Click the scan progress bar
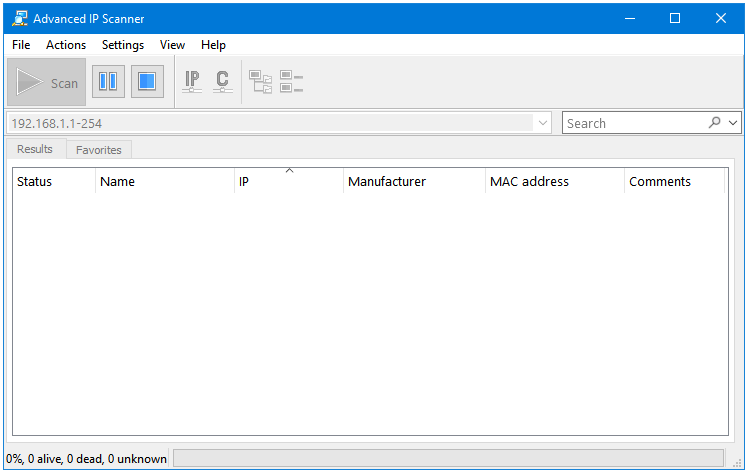This screenshot has height=472, width=747. [x=448, y=458]
